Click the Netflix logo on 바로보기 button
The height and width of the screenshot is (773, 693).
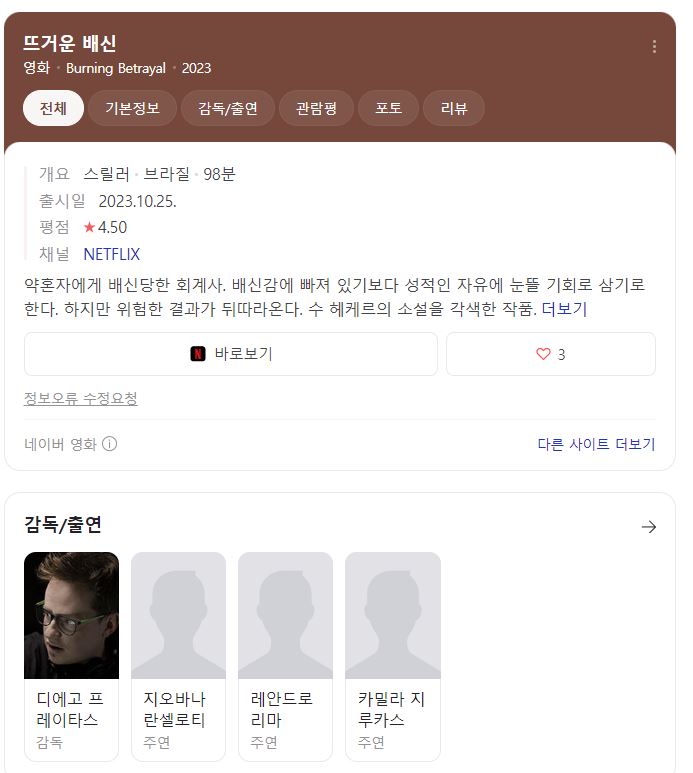198,354
